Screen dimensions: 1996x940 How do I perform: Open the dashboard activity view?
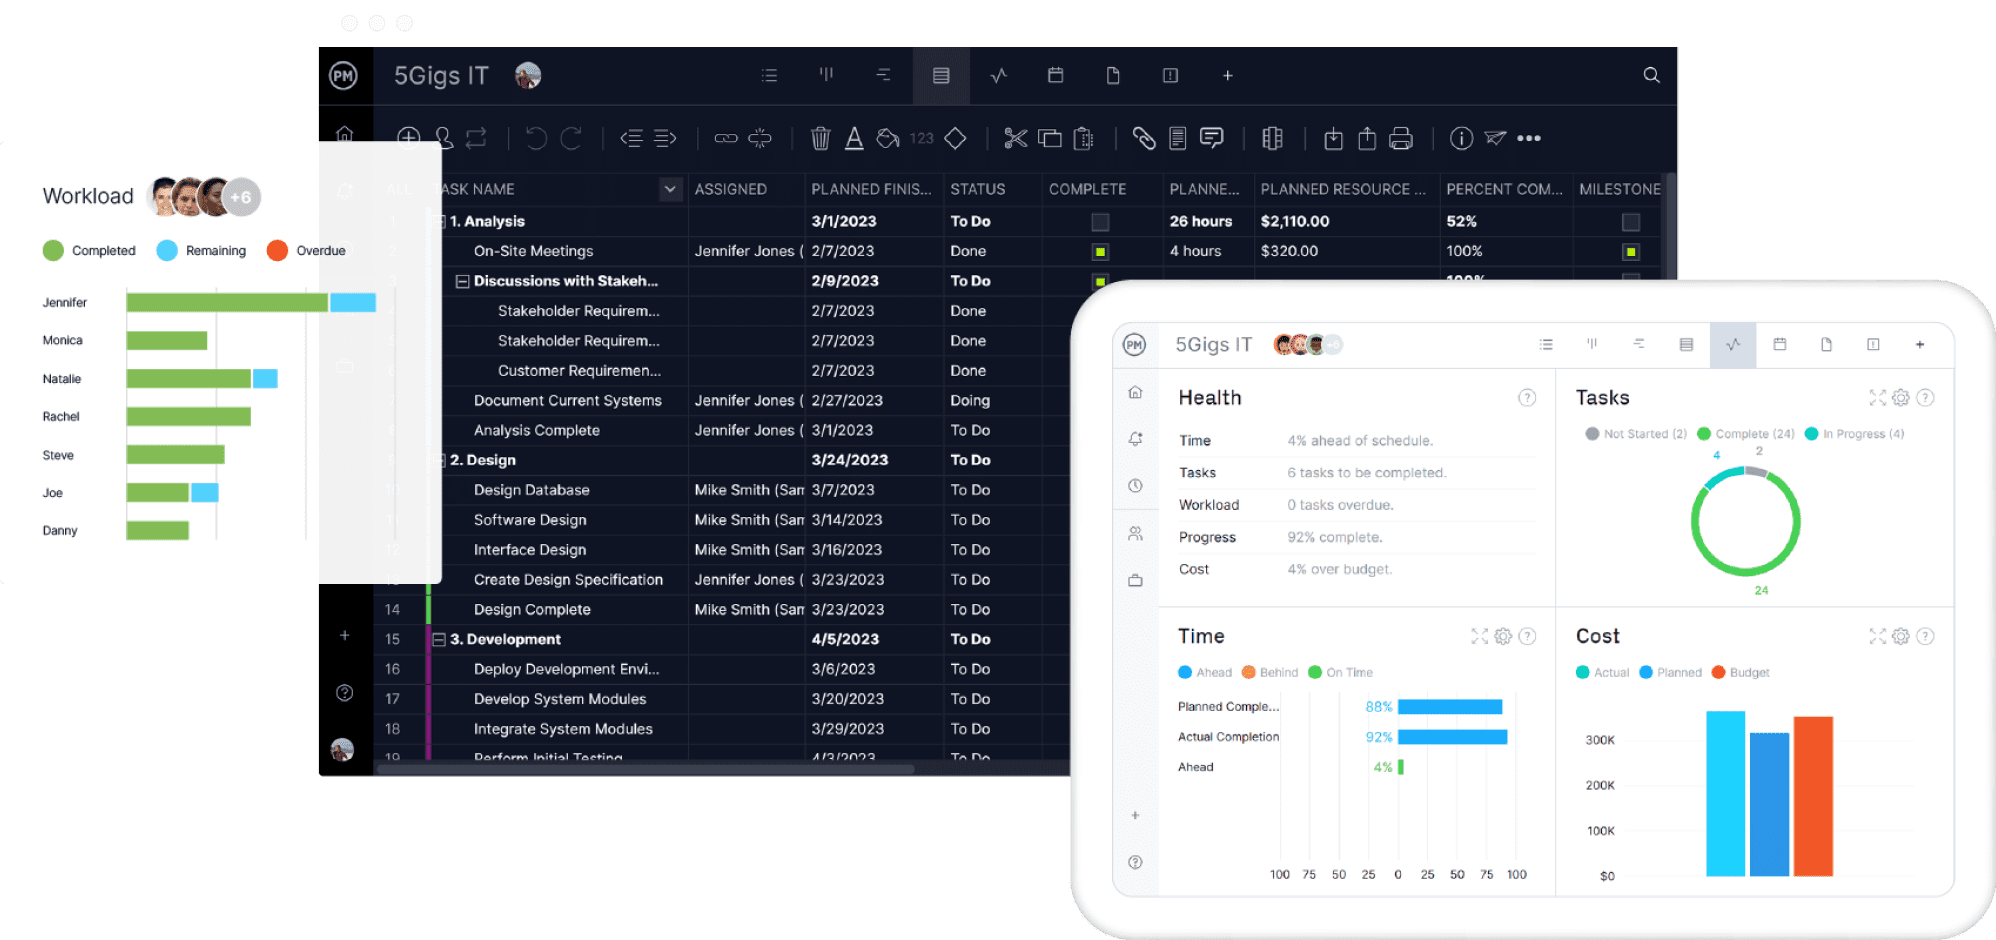(x=998, y=75)
